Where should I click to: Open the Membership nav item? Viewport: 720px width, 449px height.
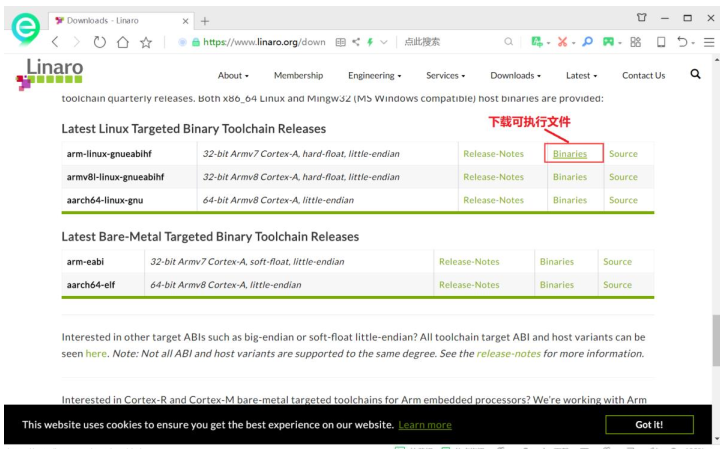(298, 75)
